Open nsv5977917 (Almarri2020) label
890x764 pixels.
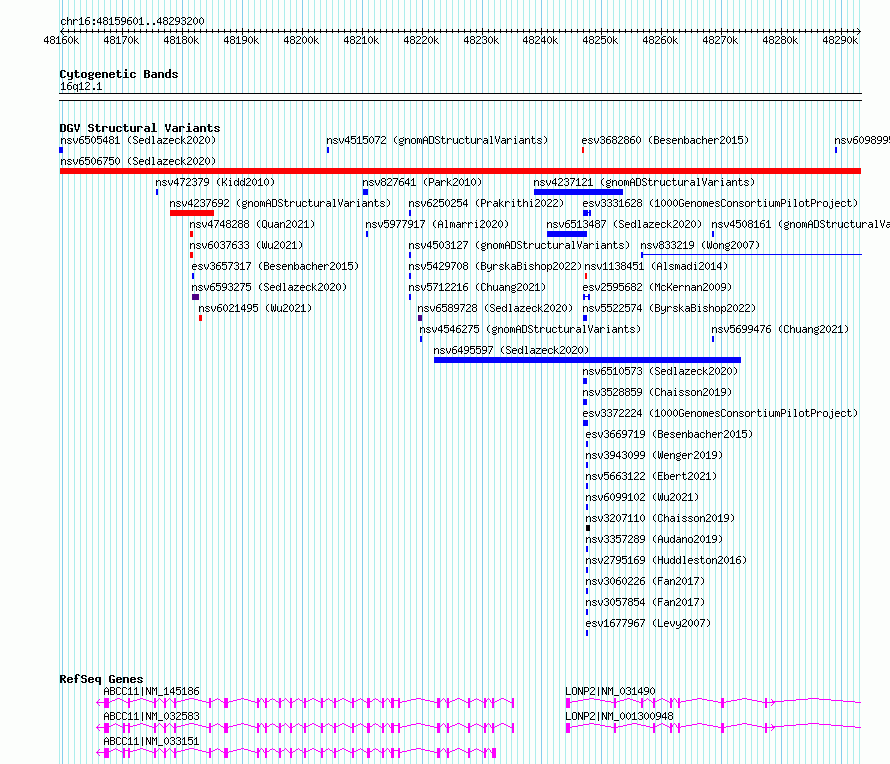(437, 224)
